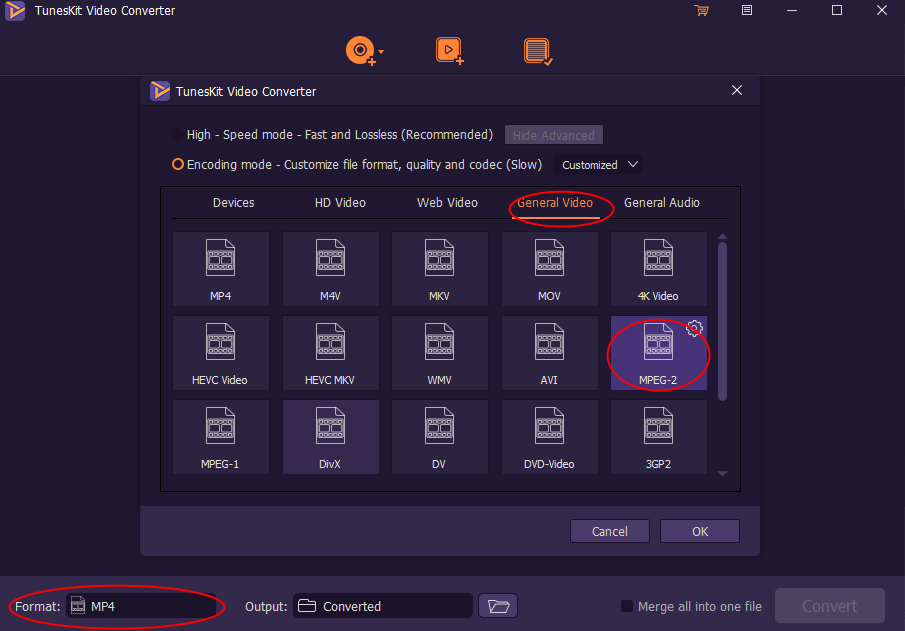The image size is (905, 631).
Task: Confirm format with OK button
Action: pos(700,531)
